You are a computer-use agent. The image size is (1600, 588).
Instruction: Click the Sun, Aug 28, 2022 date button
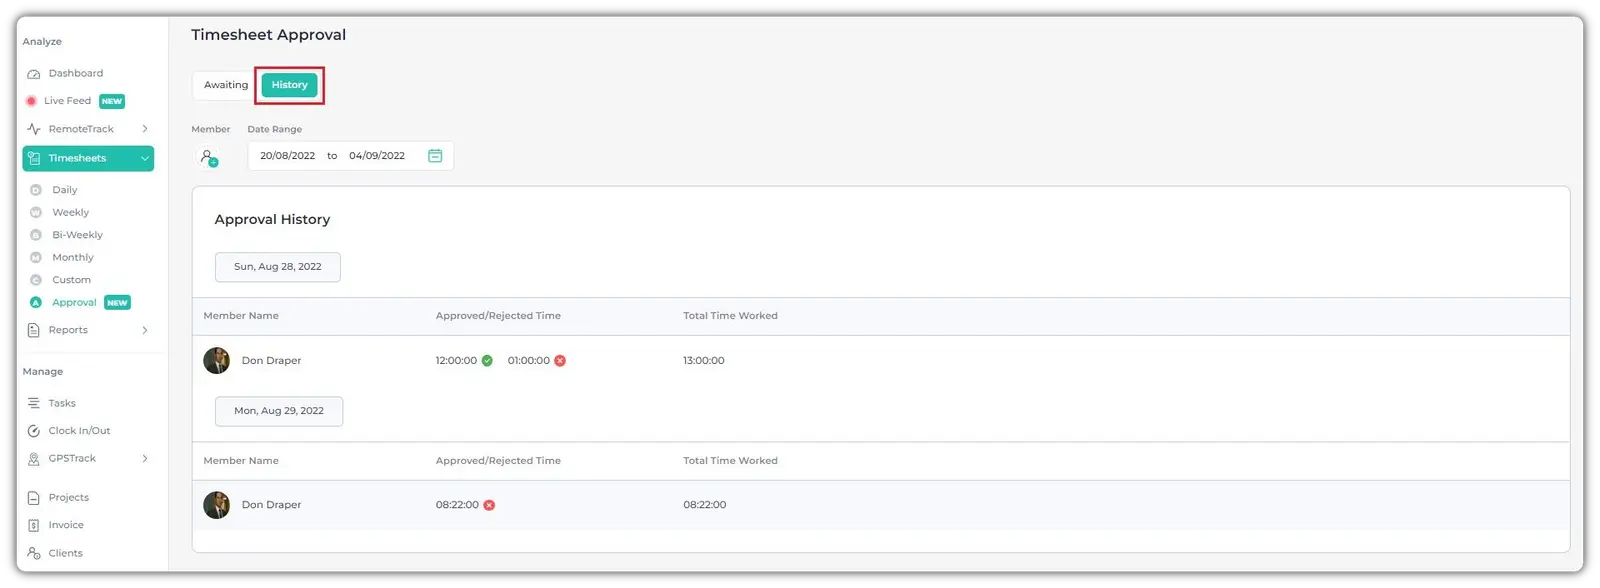pos(277,267)
